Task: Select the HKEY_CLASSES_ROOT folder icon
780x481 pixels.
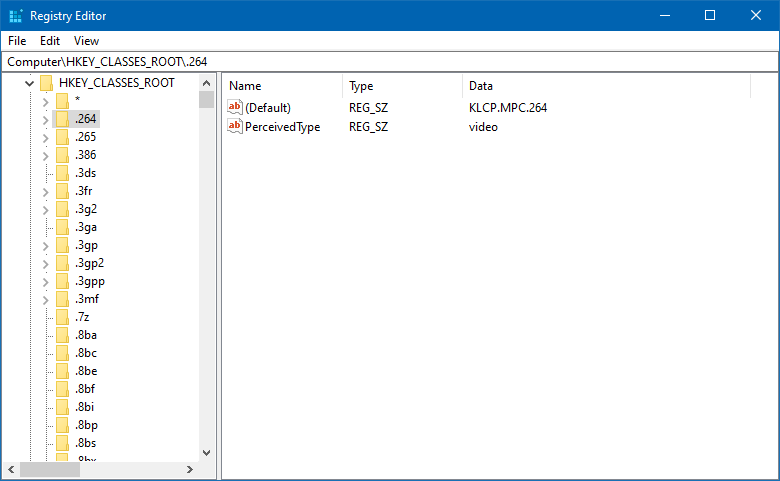Action: (47, 83)
